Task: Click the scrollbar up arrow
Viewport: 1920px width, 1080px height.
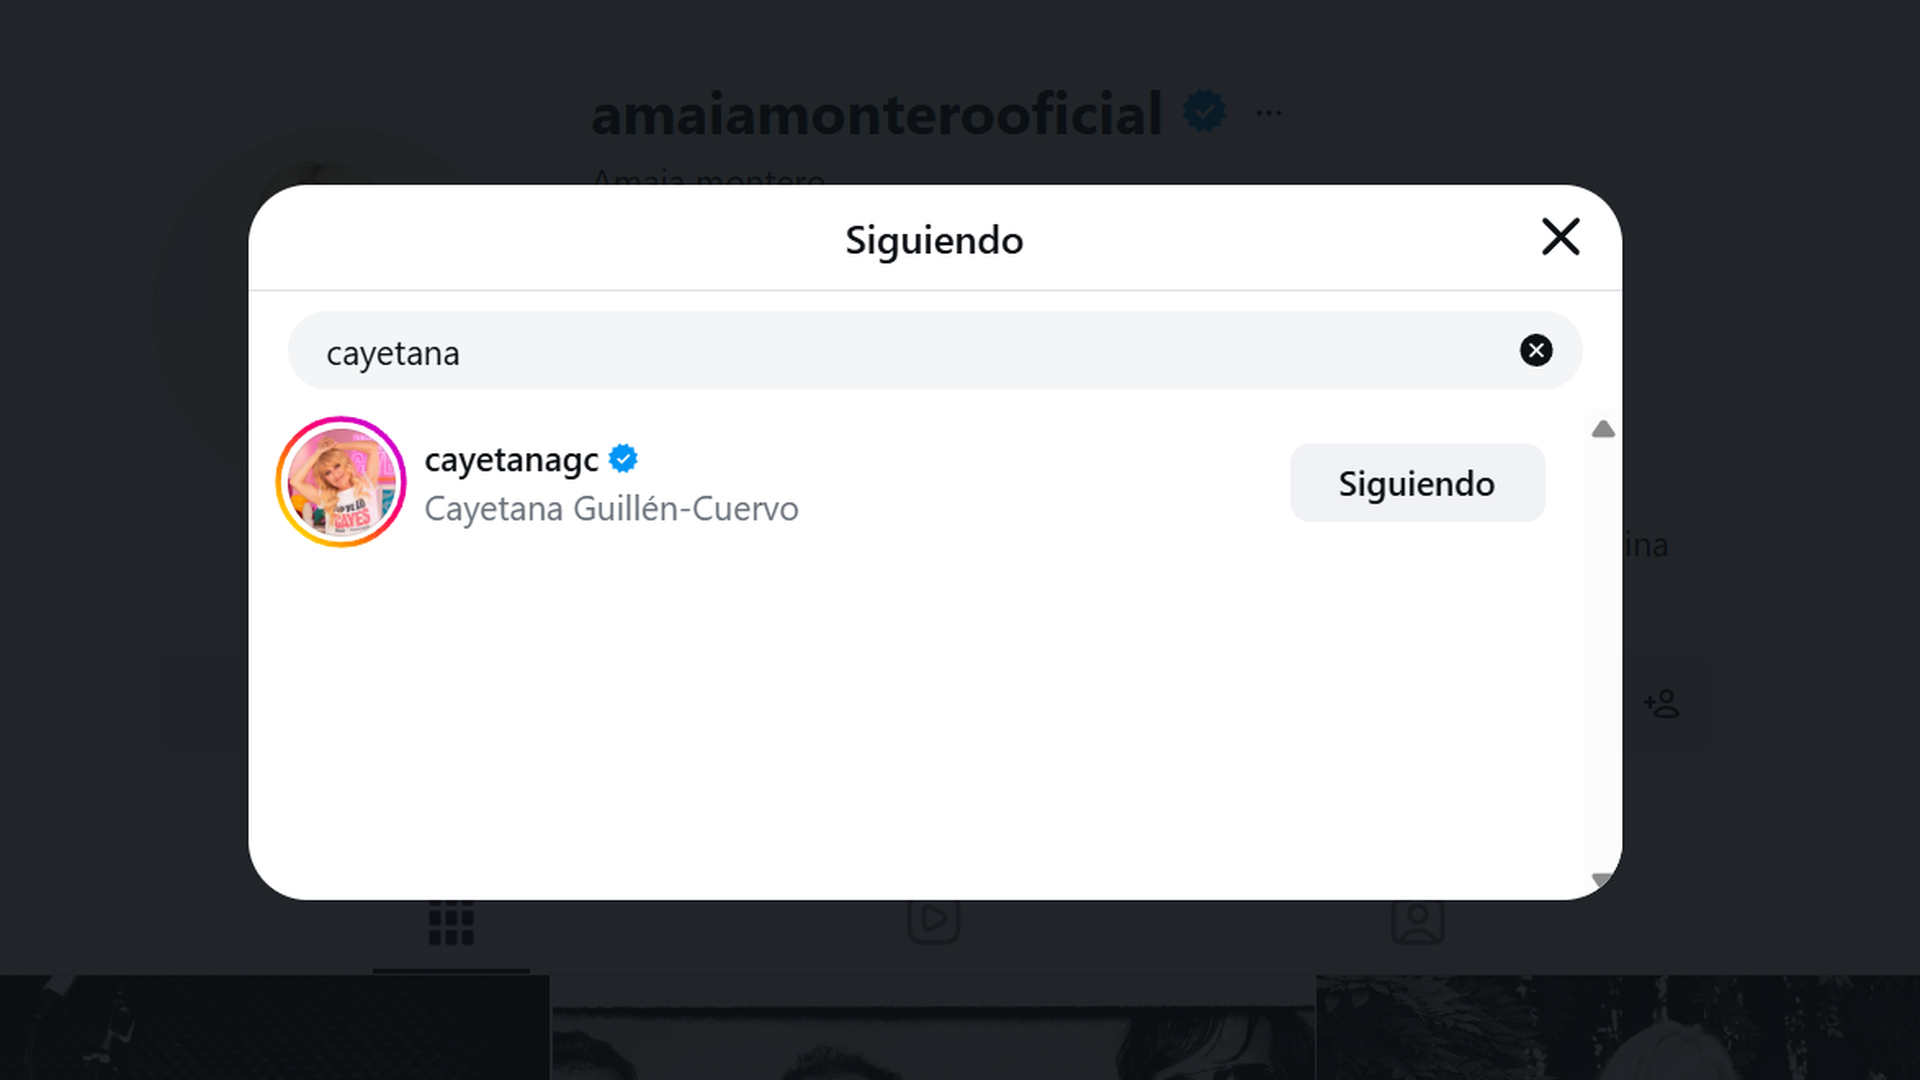Action: pos(1603,428)
